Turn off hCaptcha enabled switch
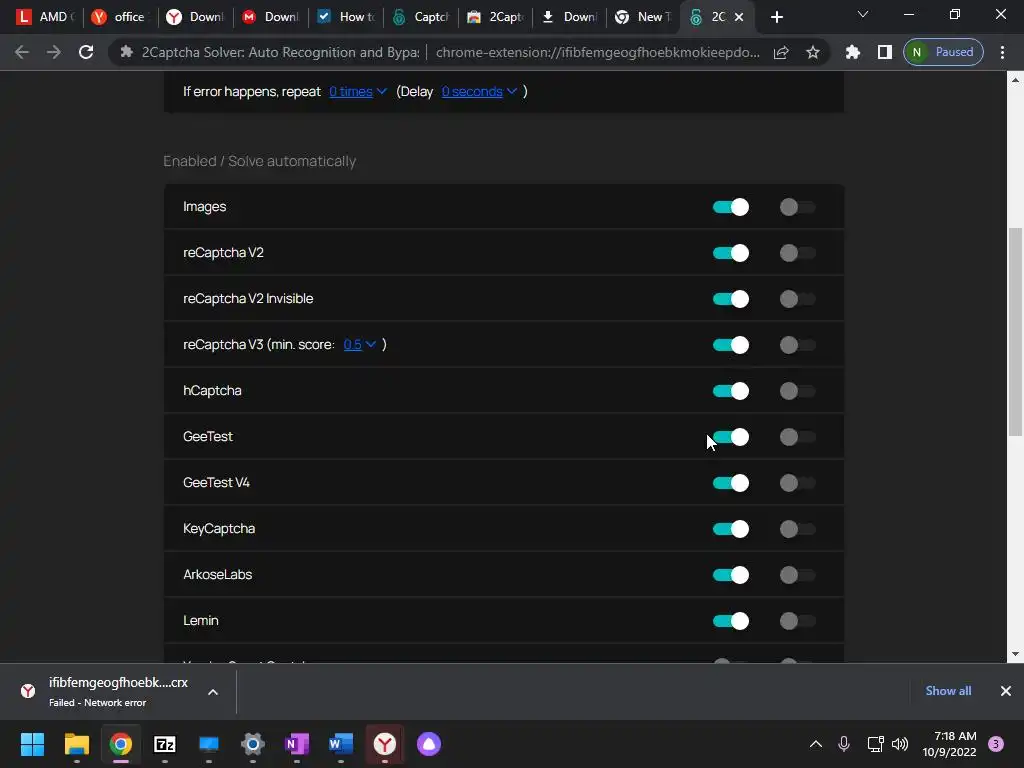This screenshot has height=768, width=1024. click(730, 391)
